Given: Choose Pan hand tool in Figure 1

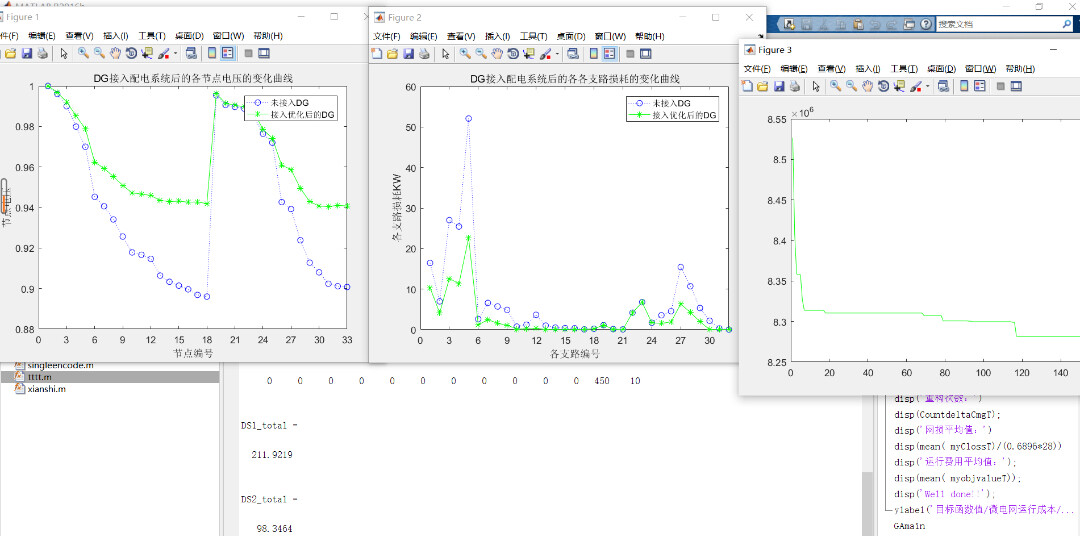Looking at the screenshot, I should click(x=115, y=53).
